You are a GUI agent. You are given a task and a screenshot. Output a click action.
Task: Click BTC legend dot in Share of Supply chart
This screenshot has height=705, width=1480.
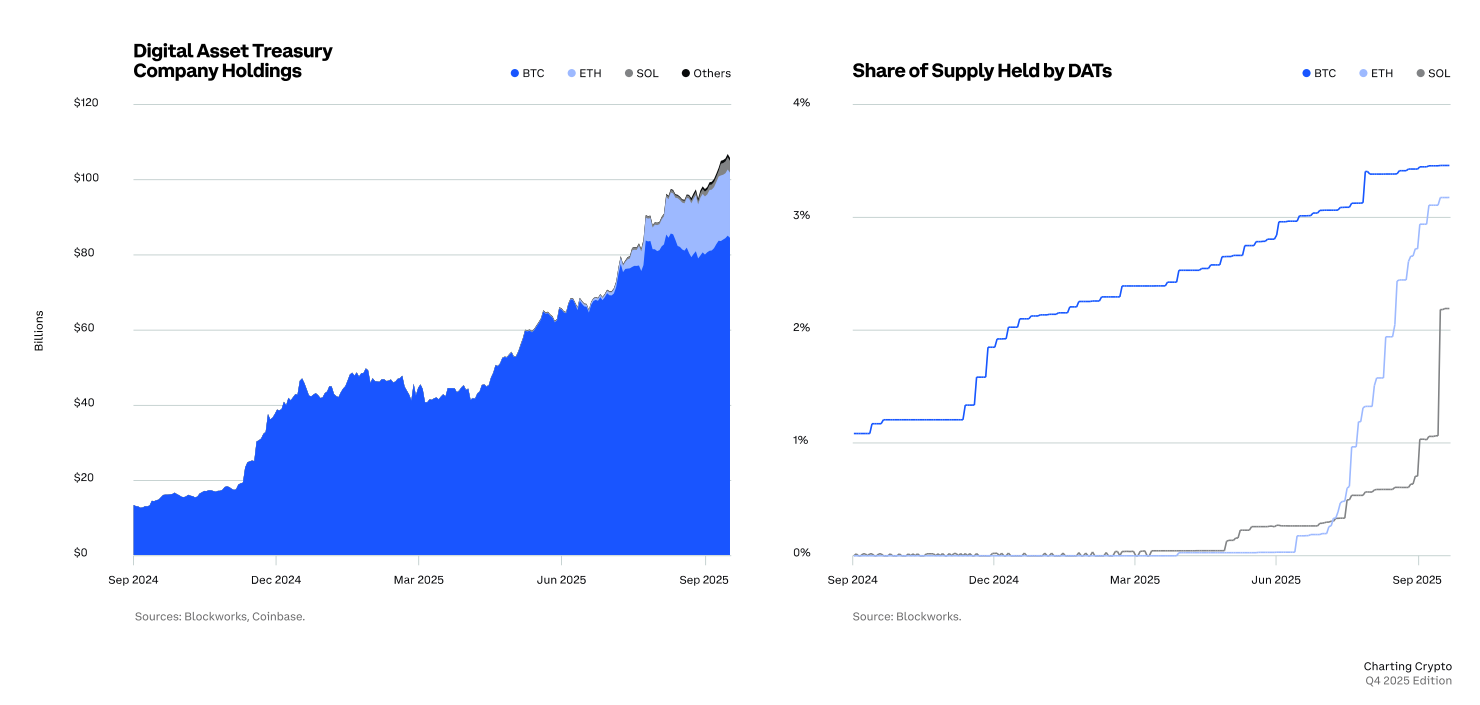coord(1306,73)
